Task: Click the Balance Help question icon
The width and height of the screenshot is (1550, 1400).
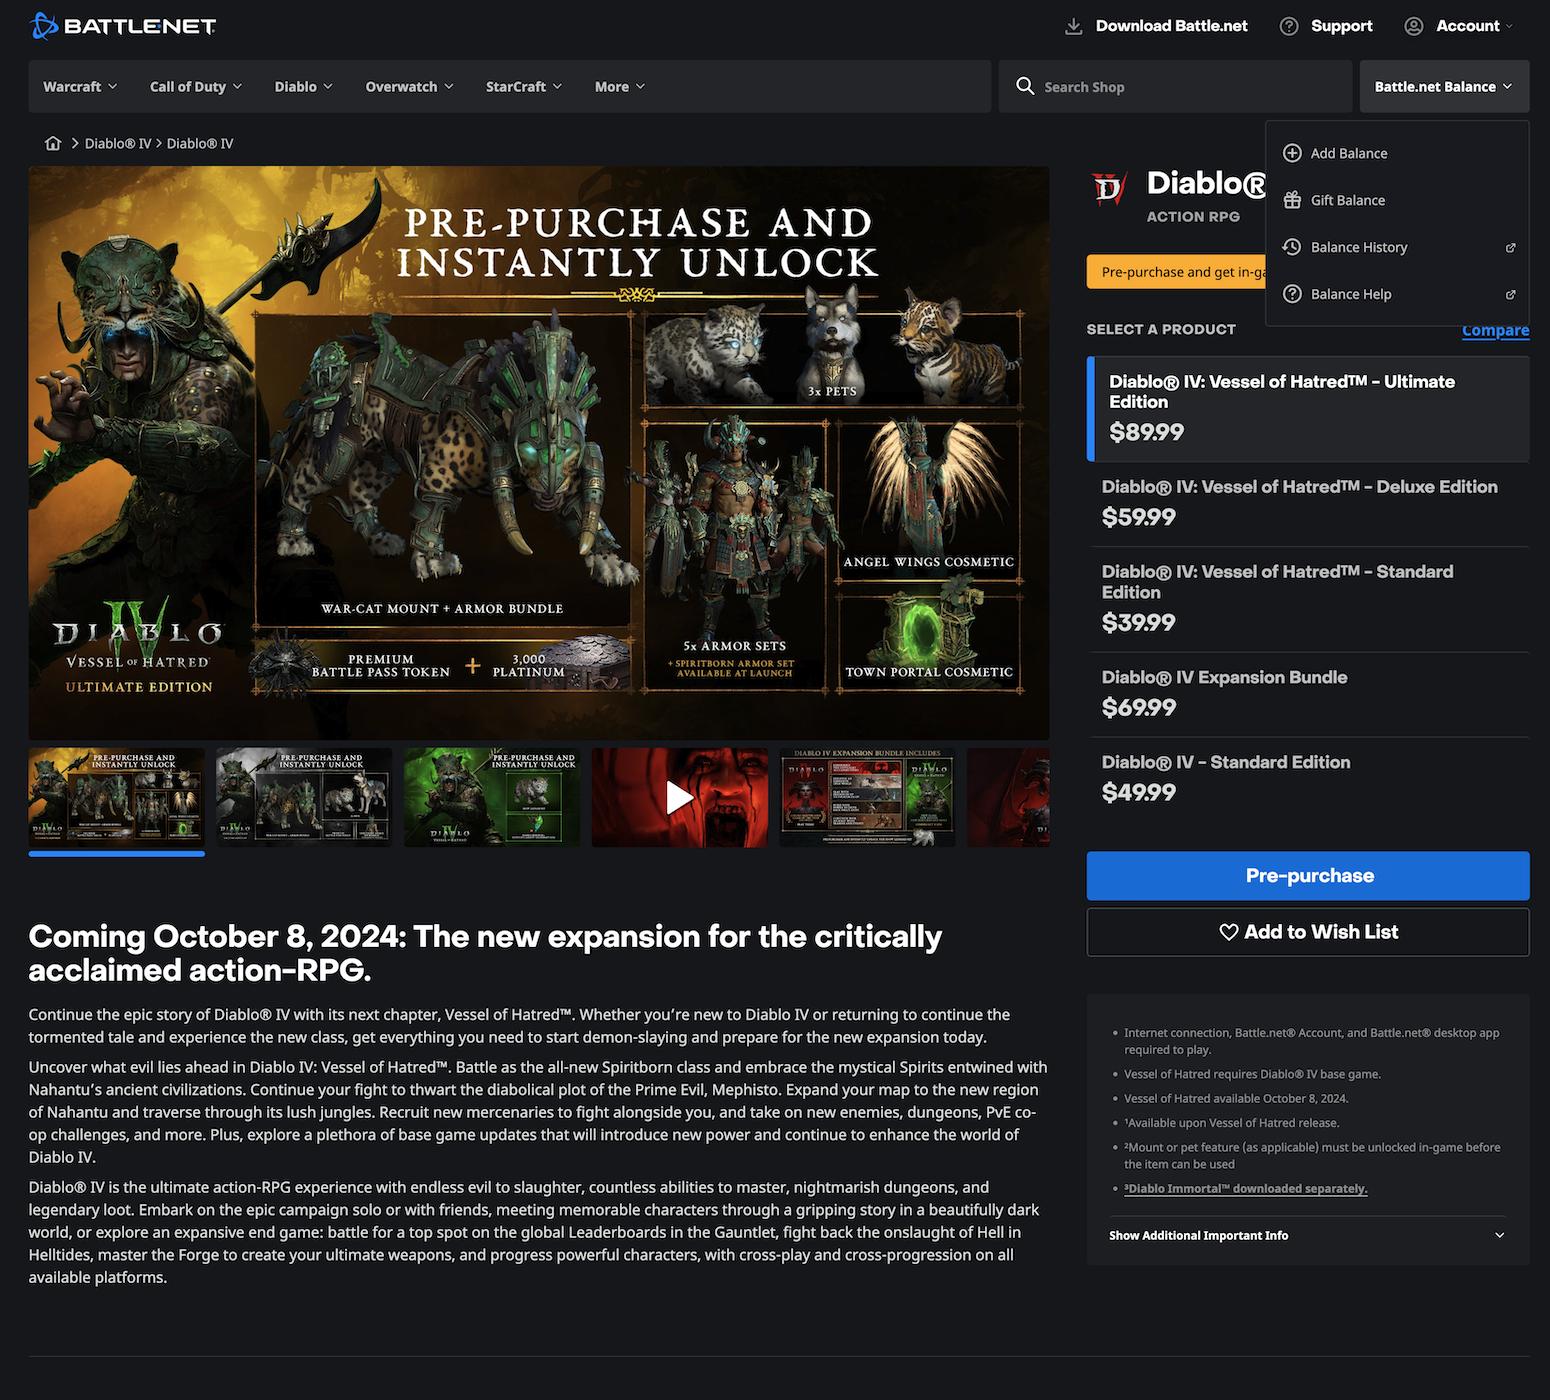Action: pos(1292,294)
